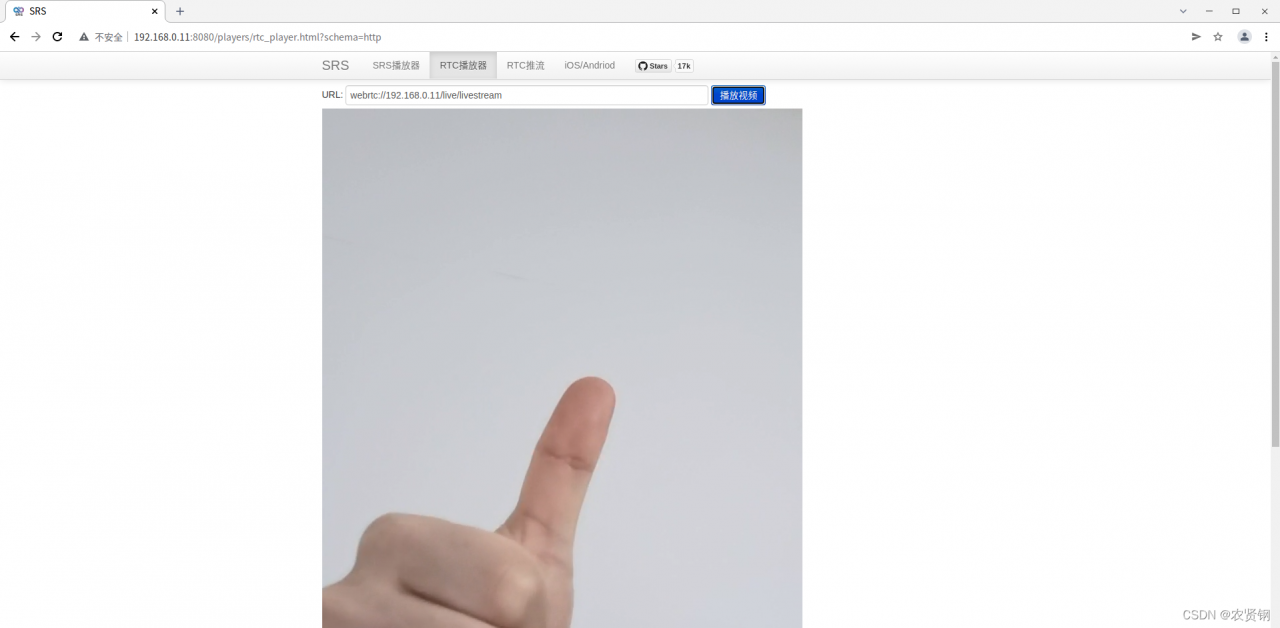Click the browser forward arrow
Screen dimensions: 1280x628
point(36,37)
